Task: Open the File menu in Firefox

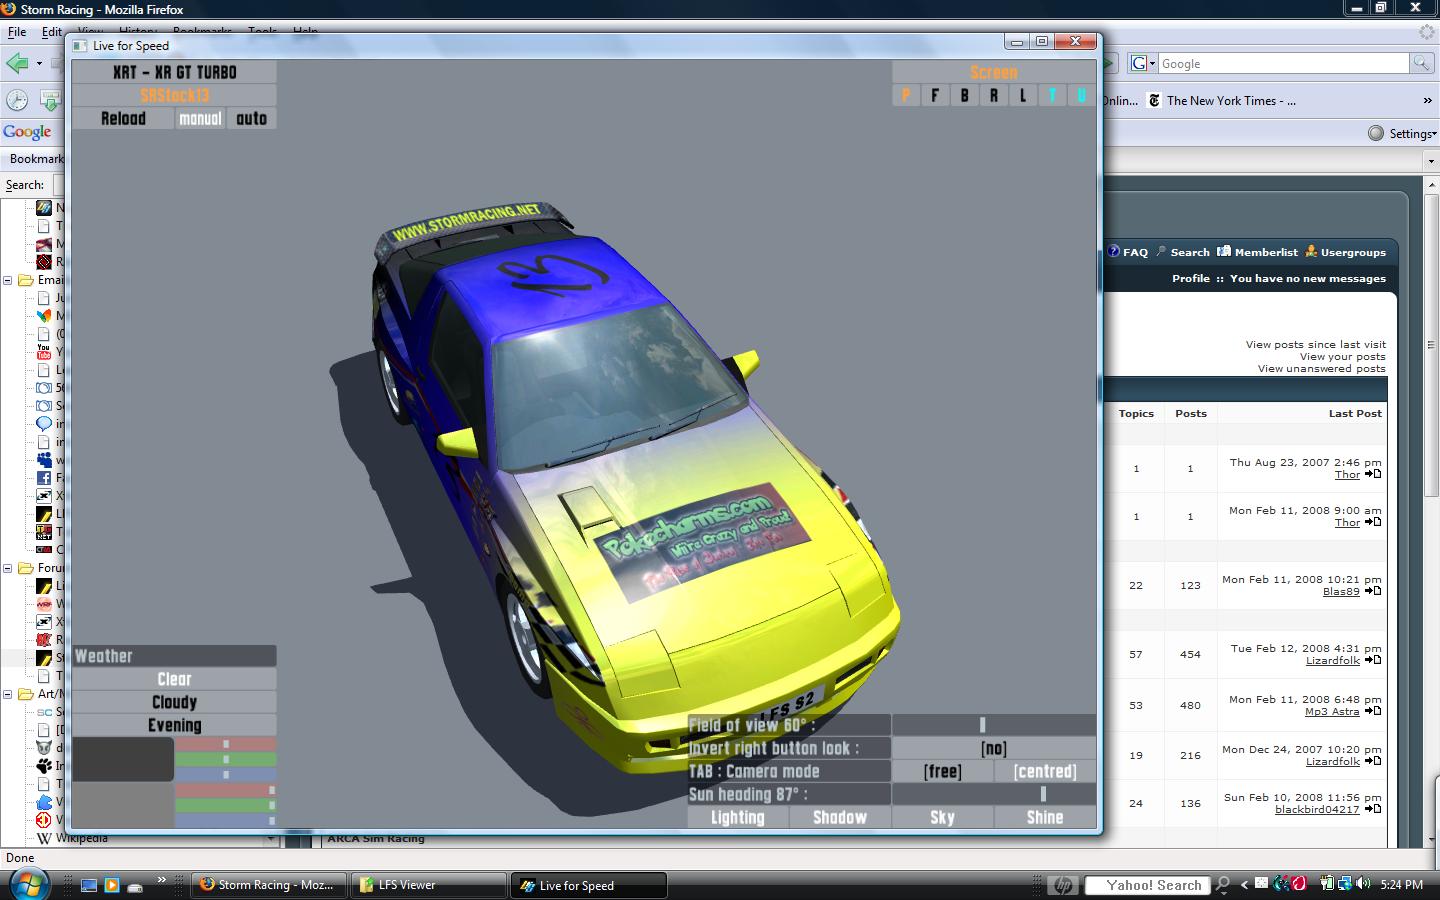Action: [17, 32]
